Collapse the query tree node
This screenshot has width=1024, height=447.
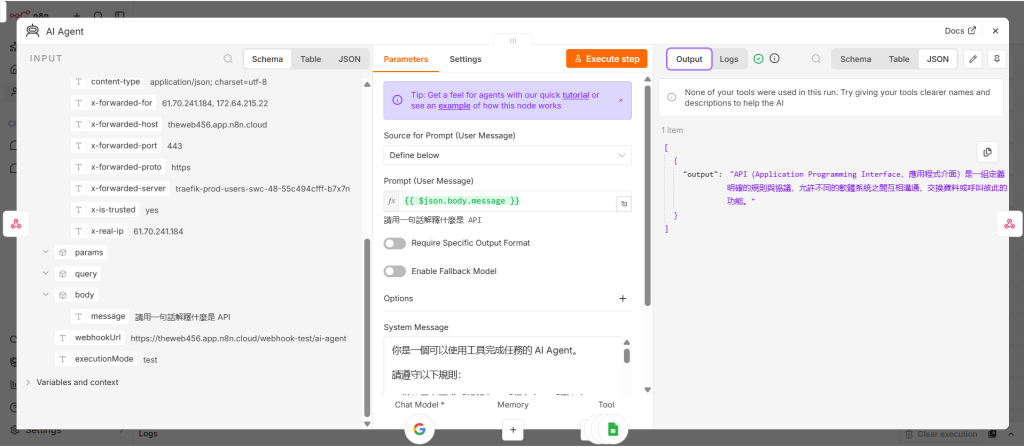tap(46, 273)
